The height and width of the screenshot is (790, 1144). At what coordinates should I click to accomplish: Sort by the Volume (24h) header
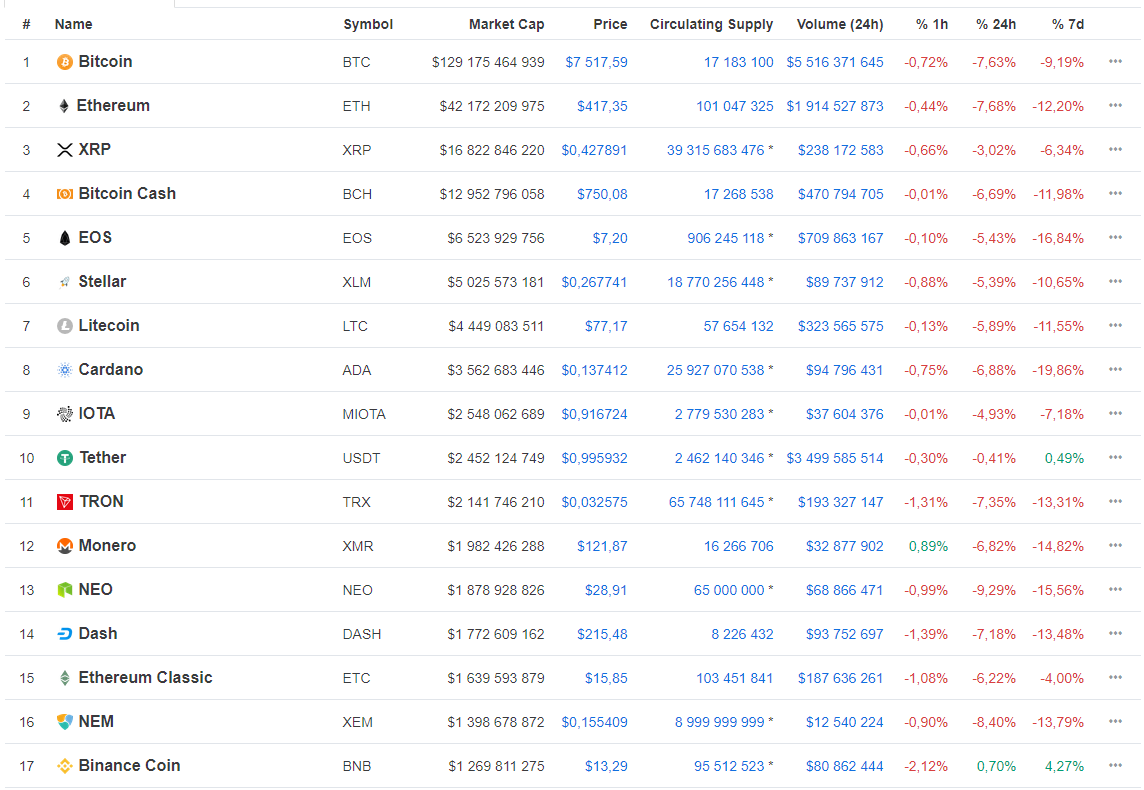pyautogui.click(x=840, y=24)
